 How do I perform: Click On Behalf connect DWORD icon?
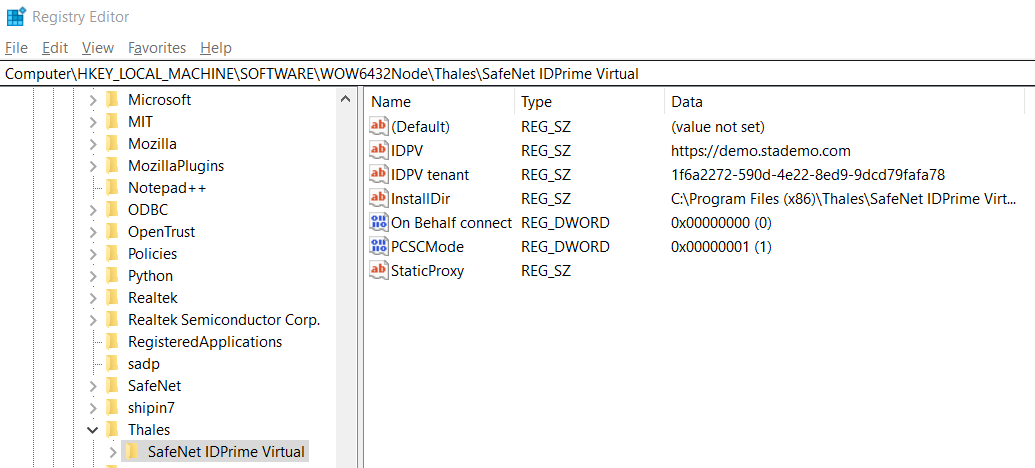pos(378,222)
